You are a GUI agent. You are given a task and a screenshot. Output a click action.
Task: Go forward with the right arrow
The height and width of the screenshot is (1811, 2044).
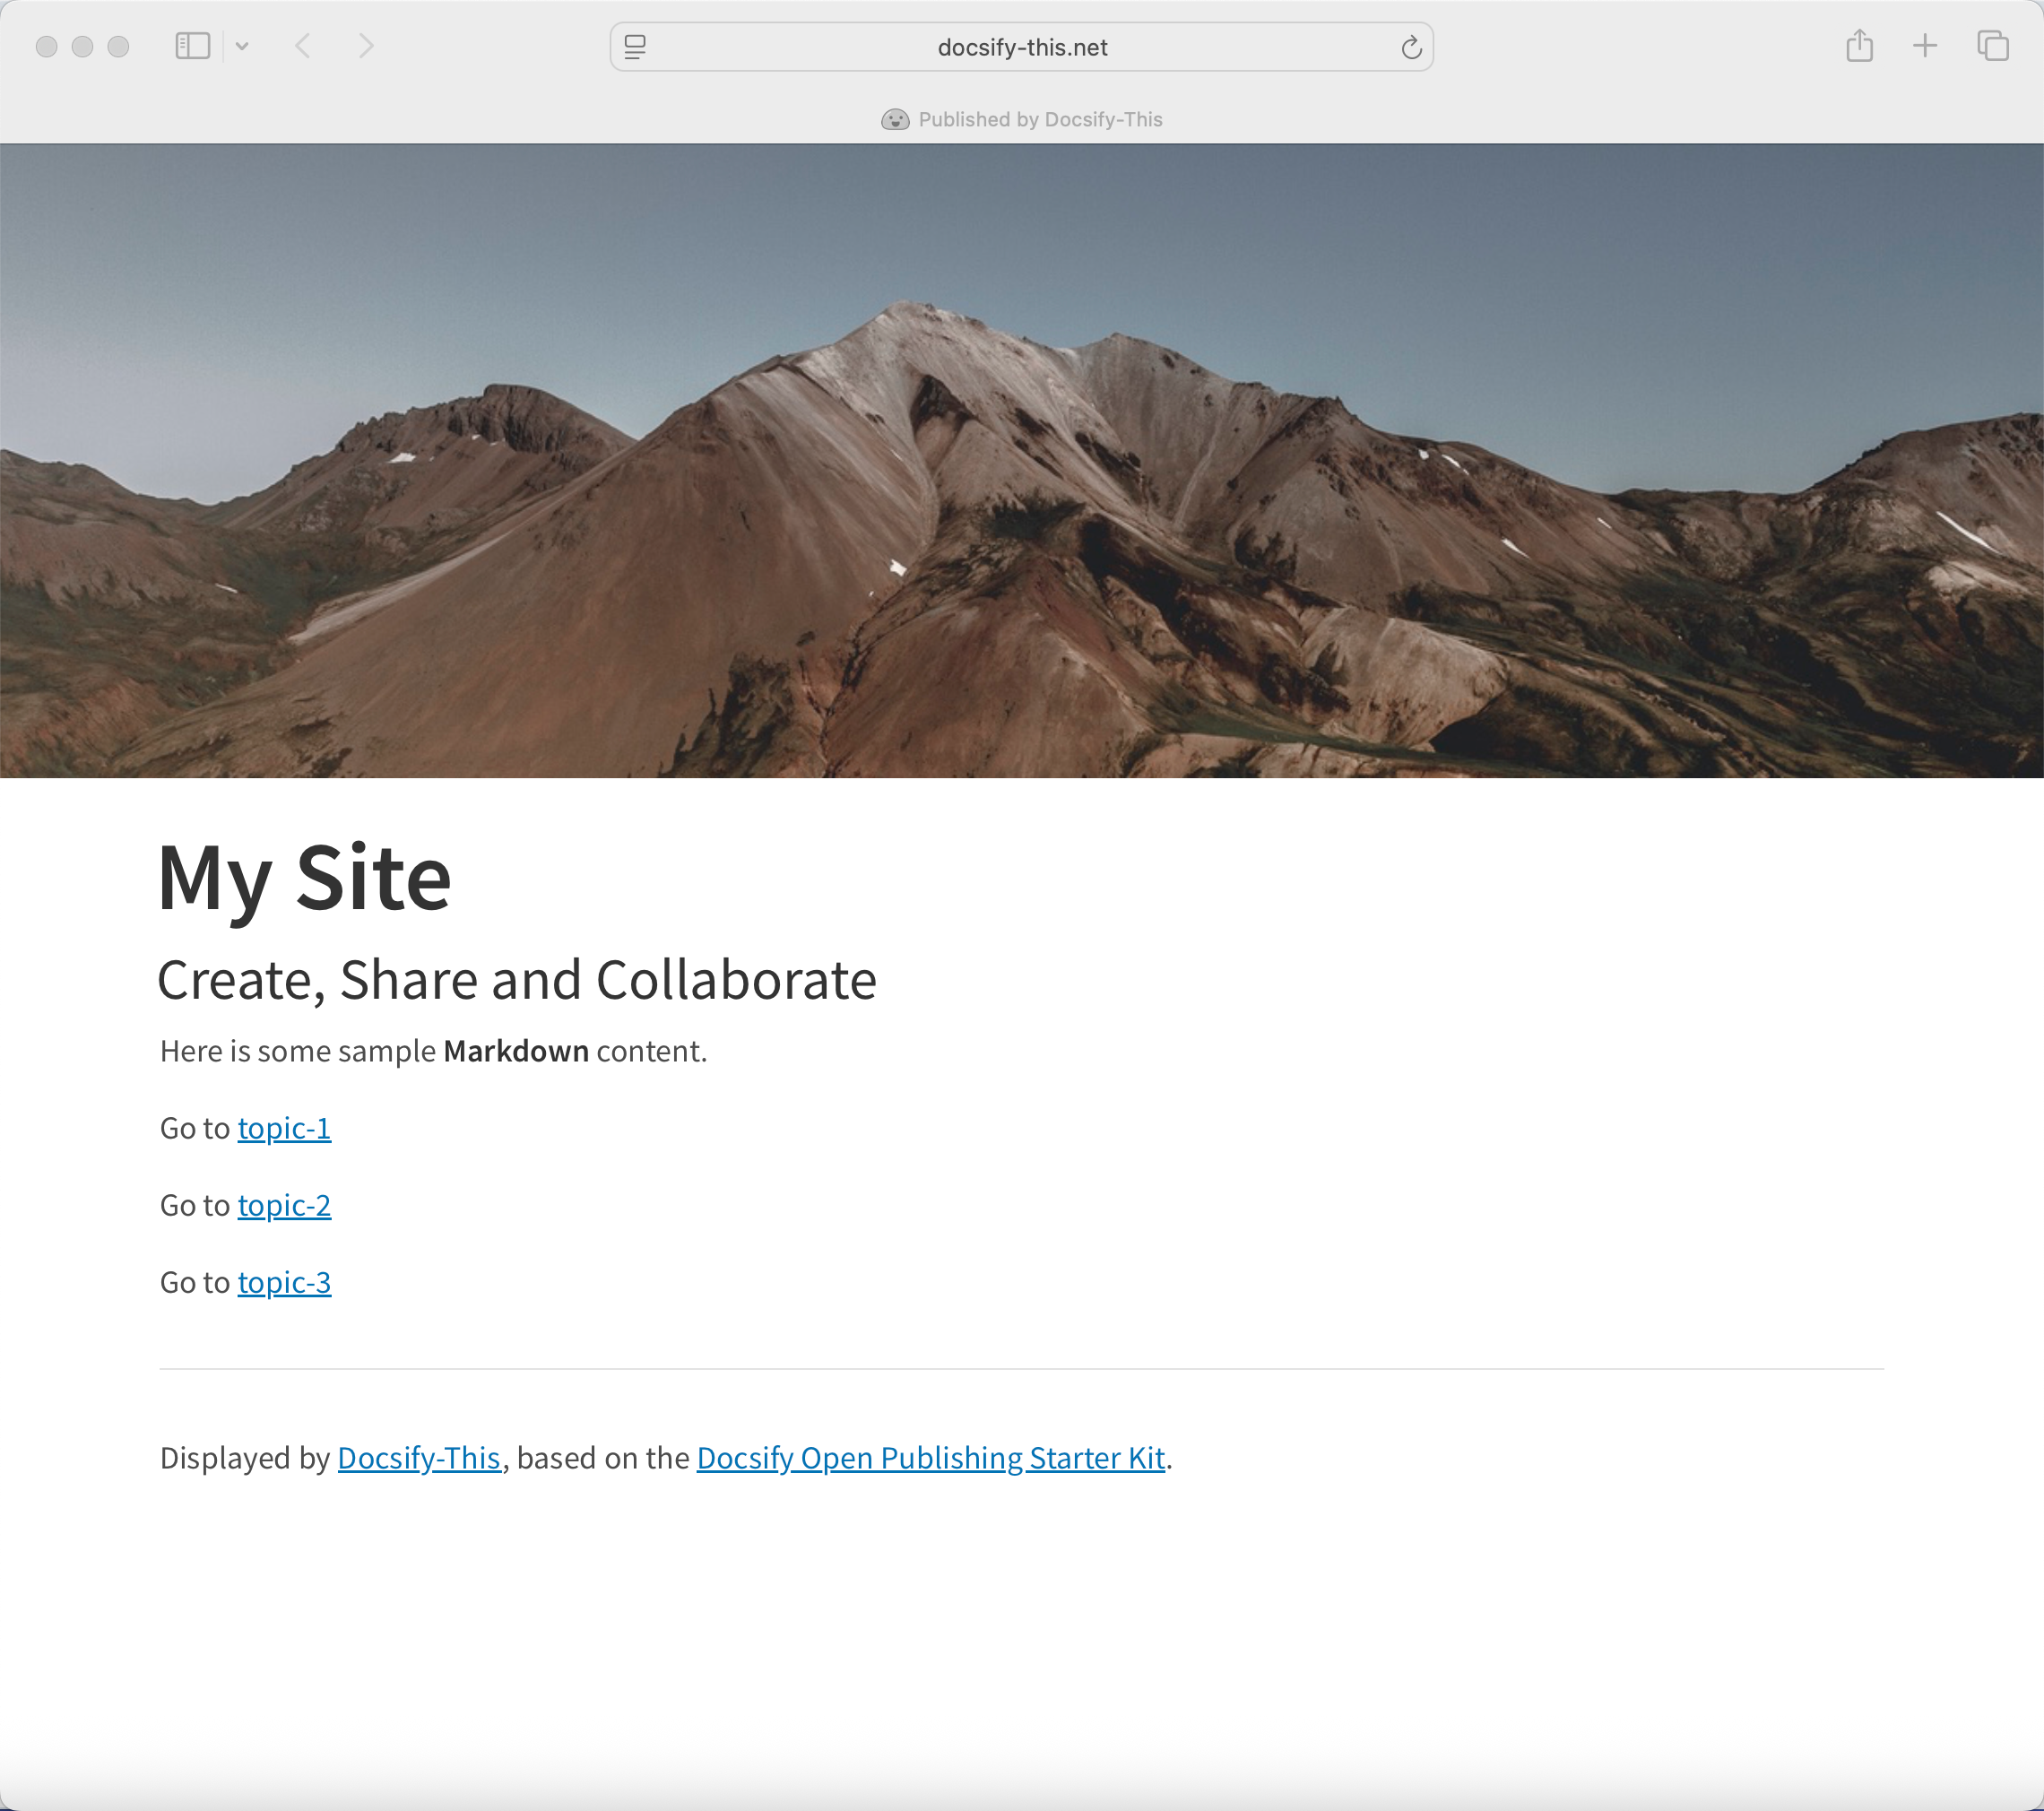coord(366,46)
